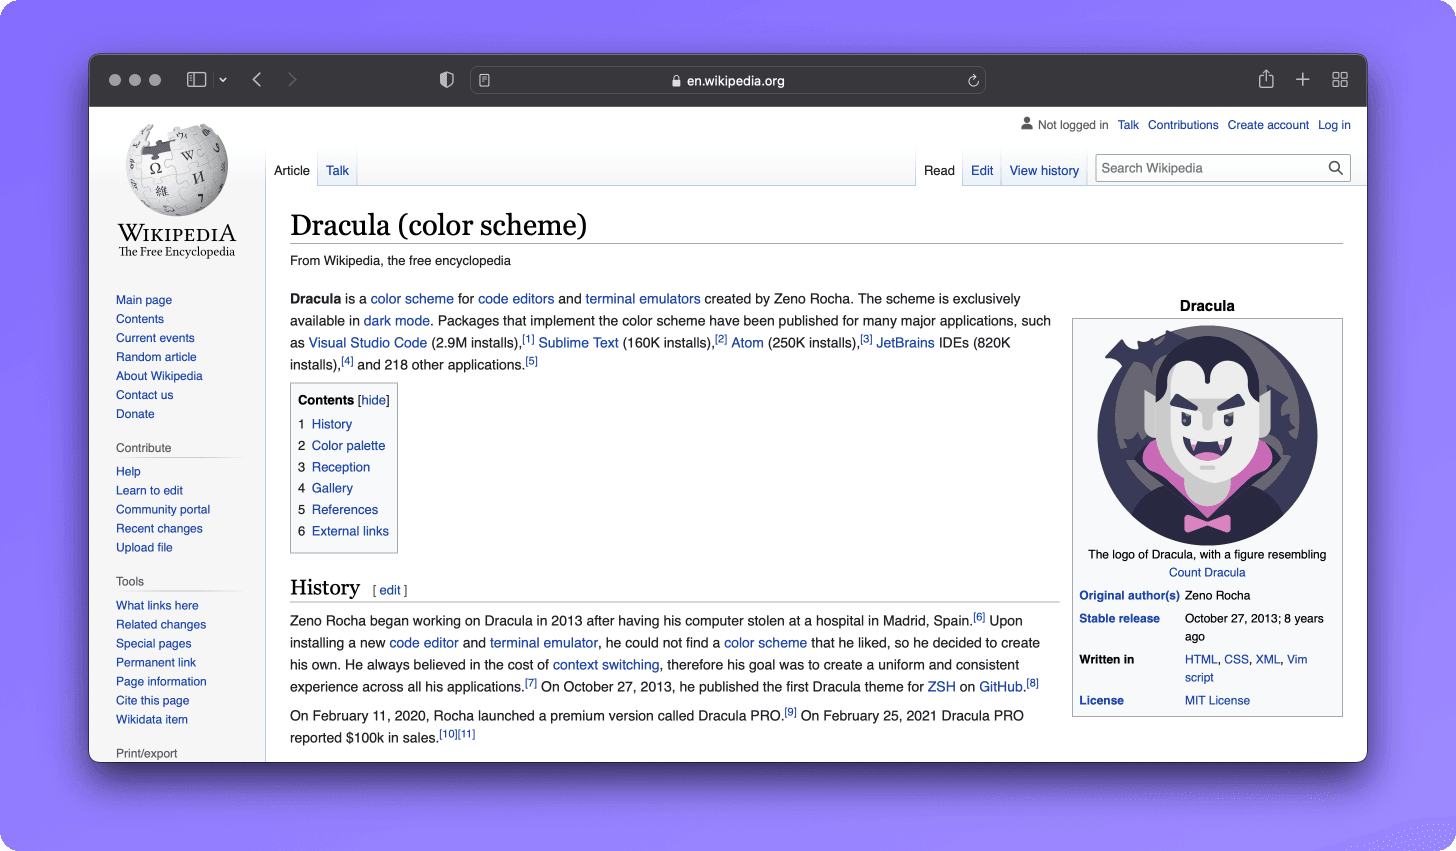The height and width of the screenshot is (851, 1456).
Task: Open a new tab with the plus icon
Action: pos(1302,78)
